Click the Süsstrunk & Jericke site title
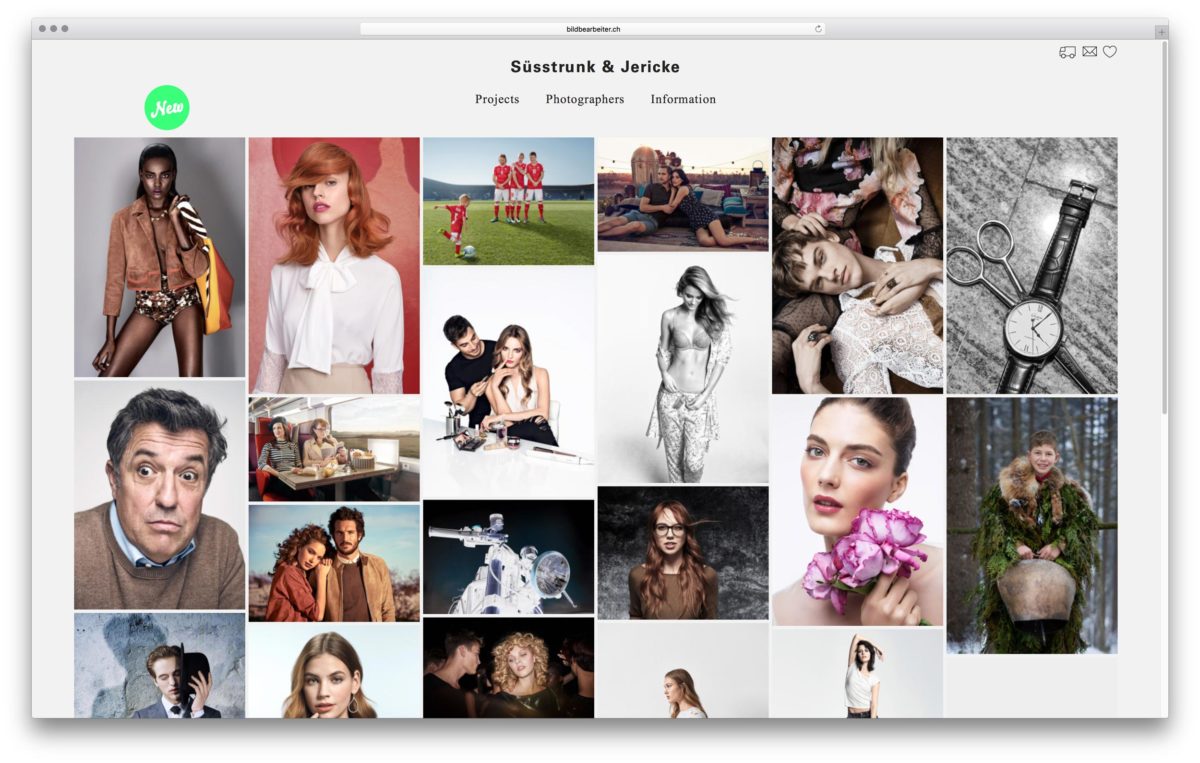This screenshot has height=763, width=1200. (595, 67)
